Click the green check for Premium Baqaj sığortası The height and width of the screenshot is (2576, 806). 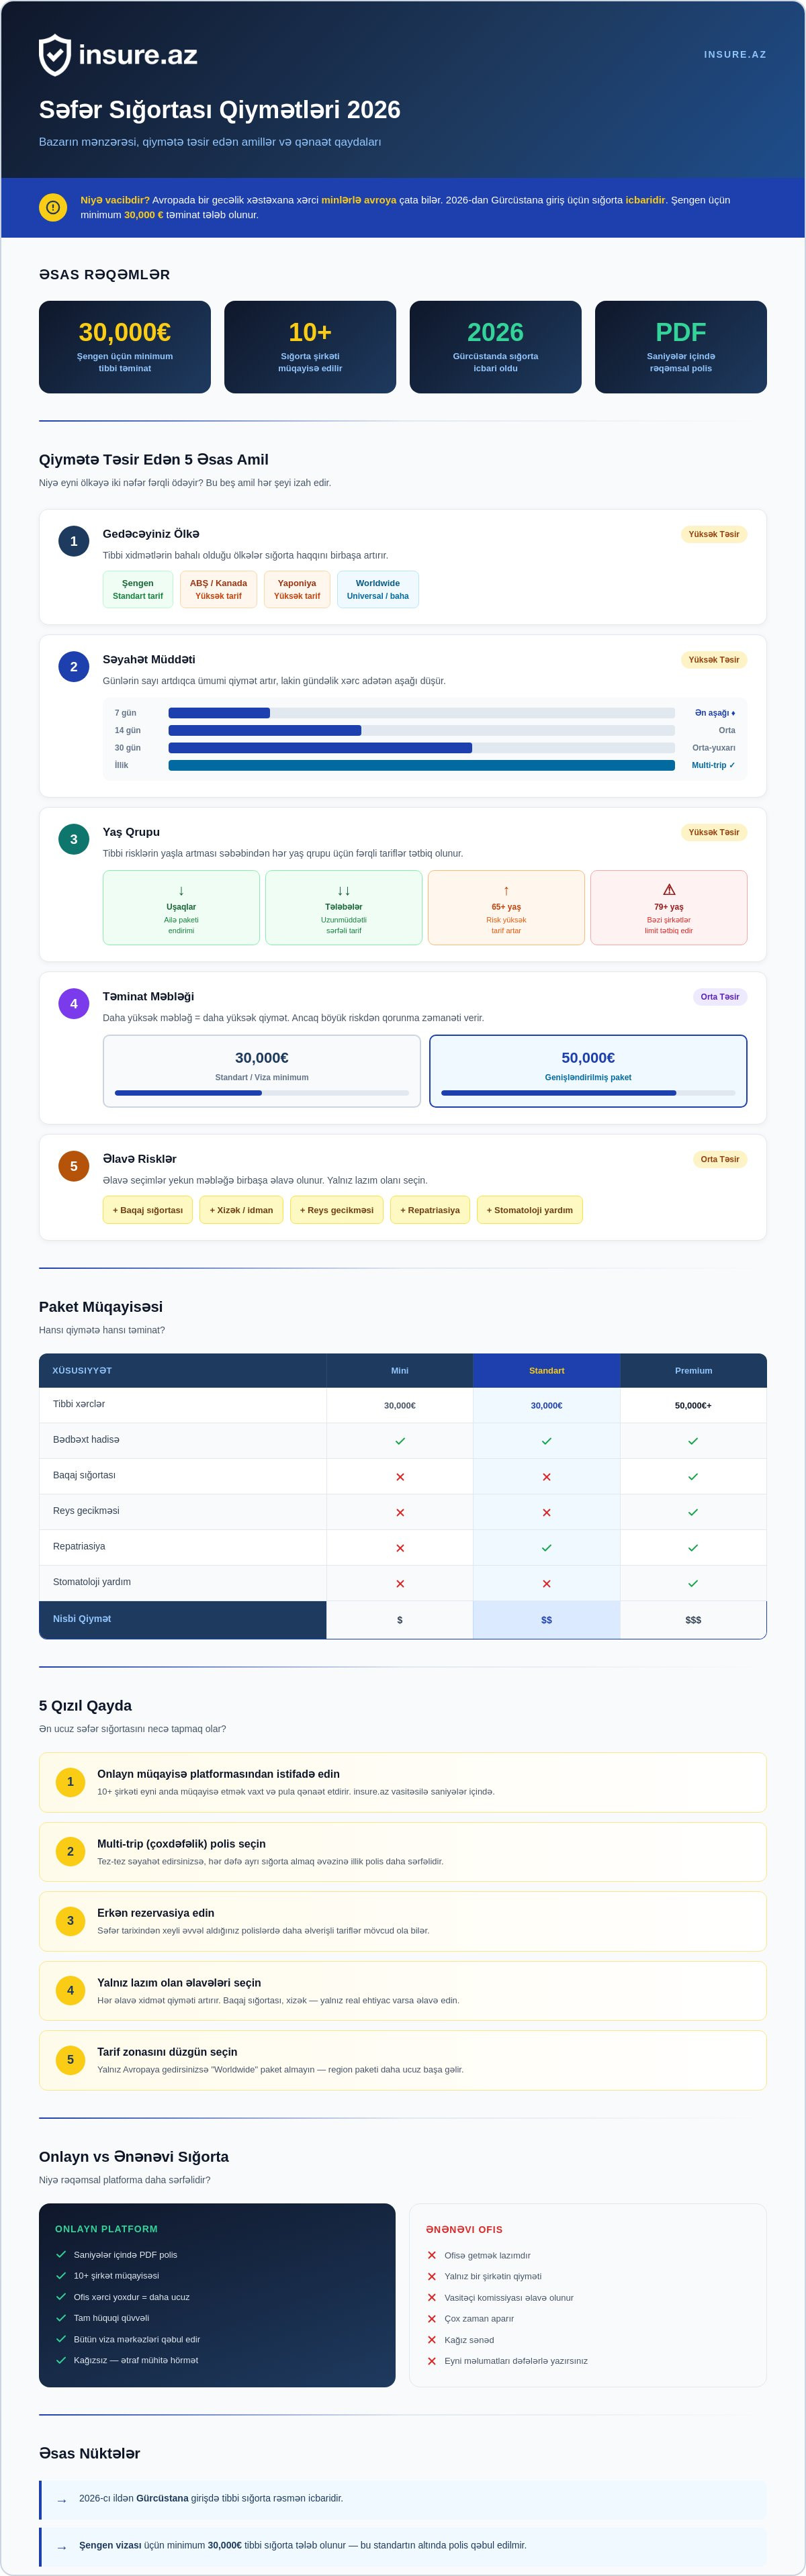(693, 1476)
